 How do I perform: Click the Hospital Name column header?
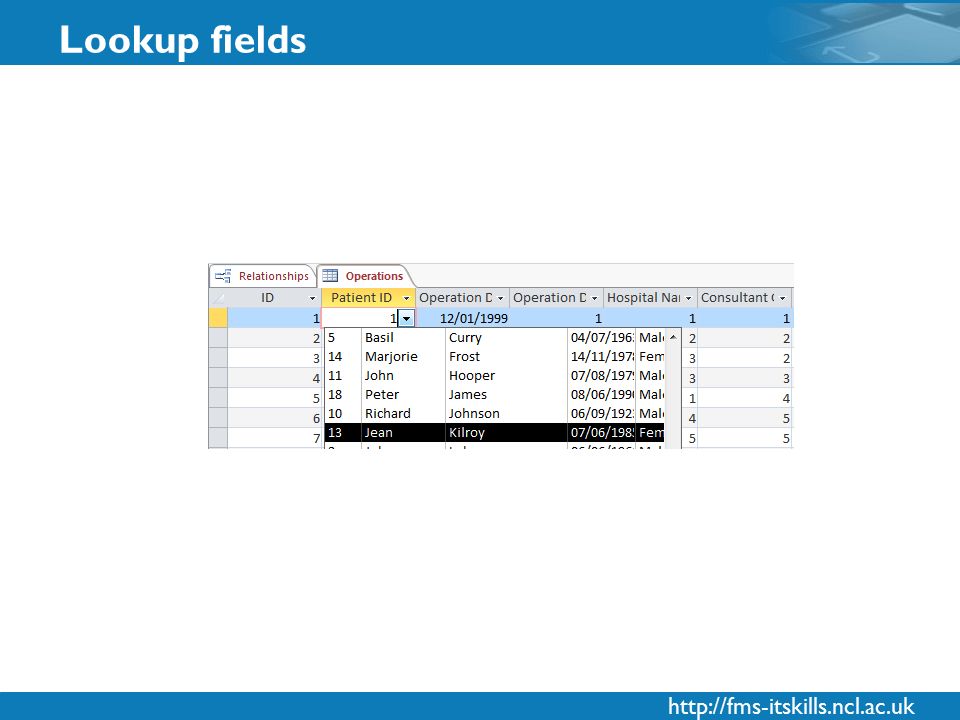(650, 298)
